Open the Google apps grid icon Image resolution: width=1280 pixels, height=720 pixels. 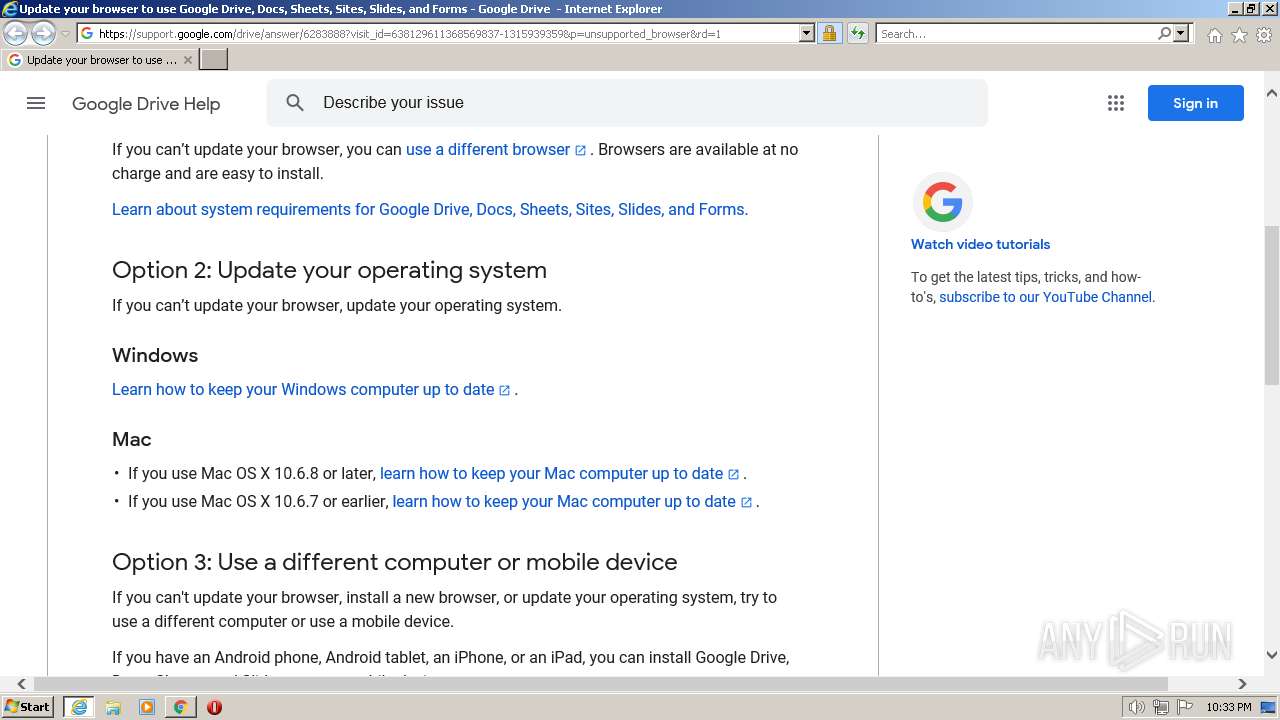(x=1116, y=103)
